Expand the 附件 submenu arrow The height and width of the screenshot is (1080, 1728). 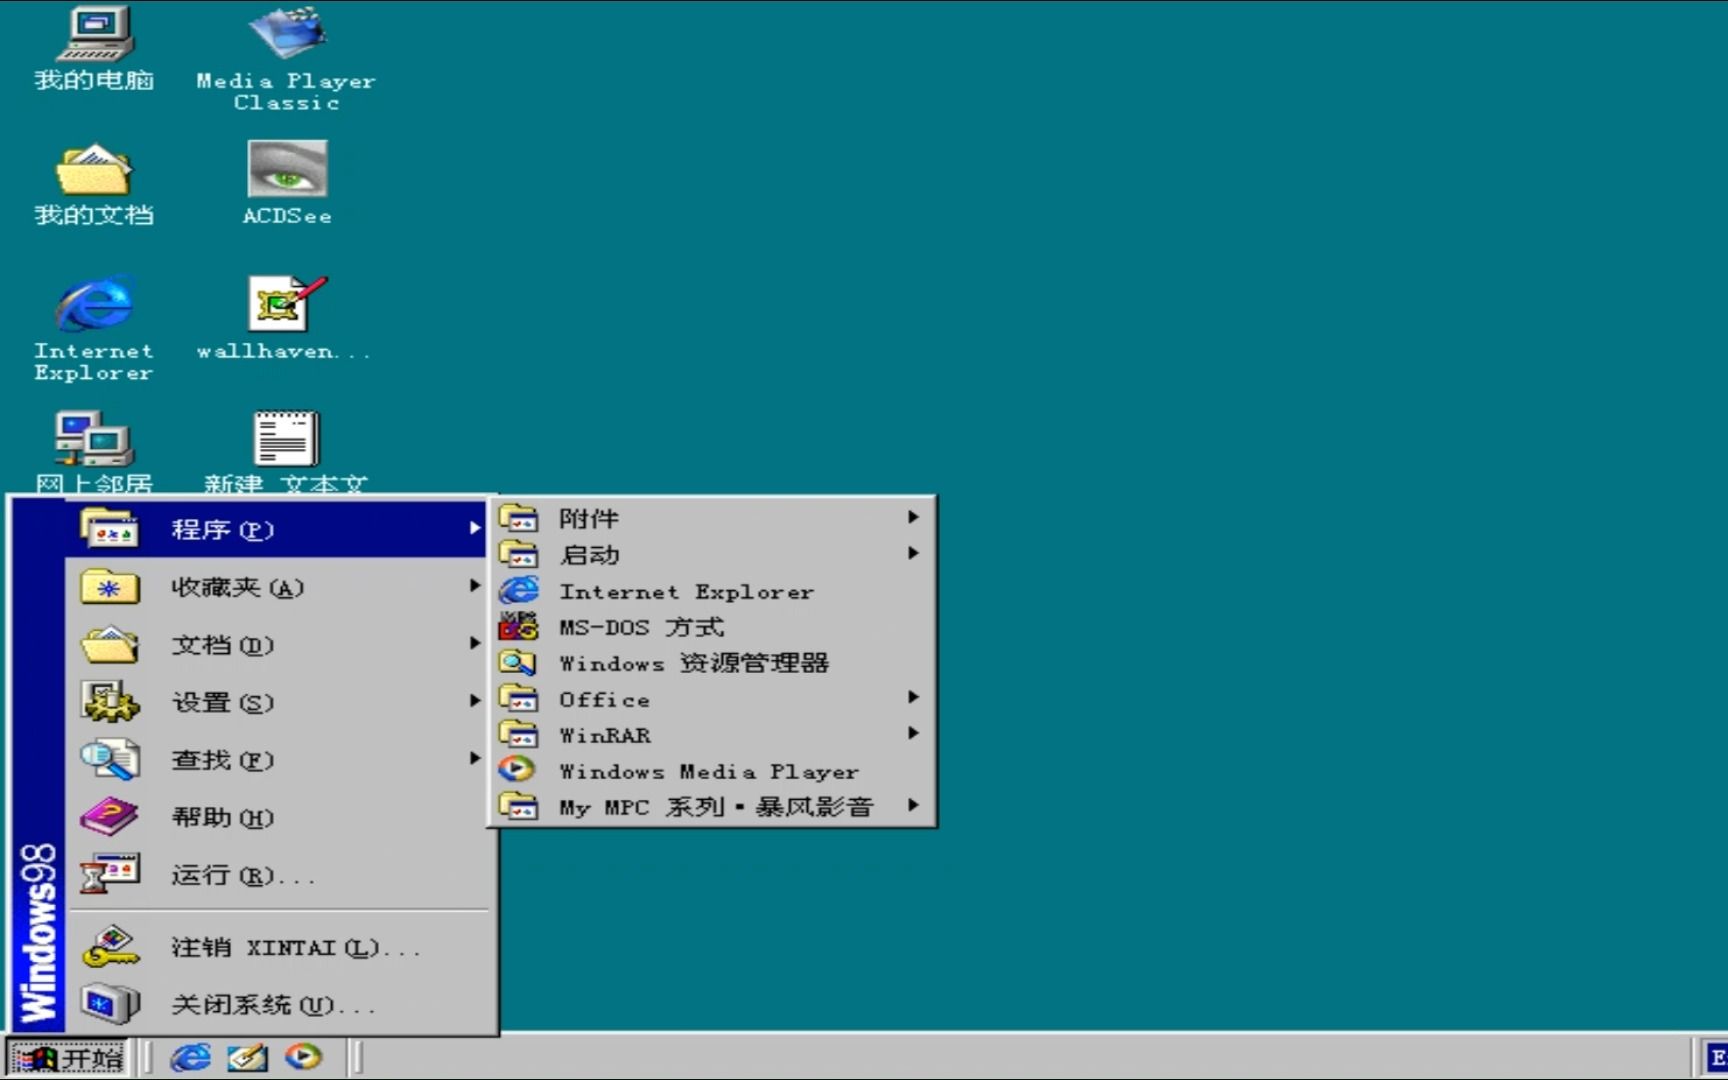point(913,517)
